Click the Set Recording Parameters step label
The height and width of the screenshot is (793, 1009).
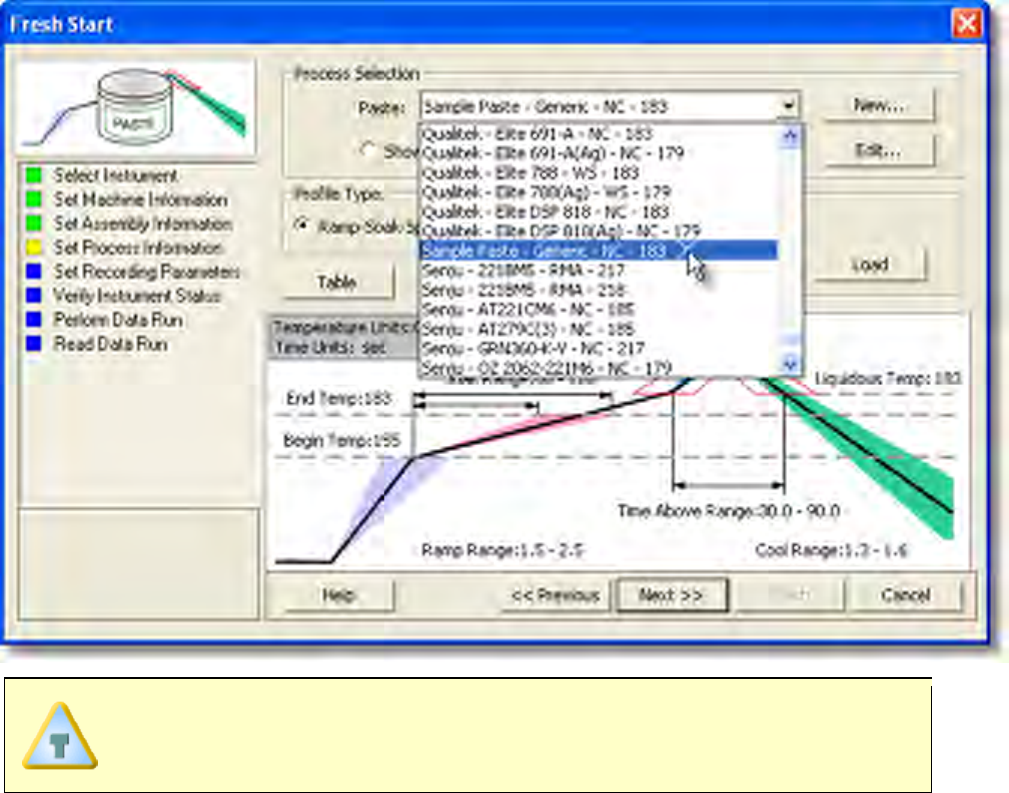pyautogui.click(x=147, y=272)
